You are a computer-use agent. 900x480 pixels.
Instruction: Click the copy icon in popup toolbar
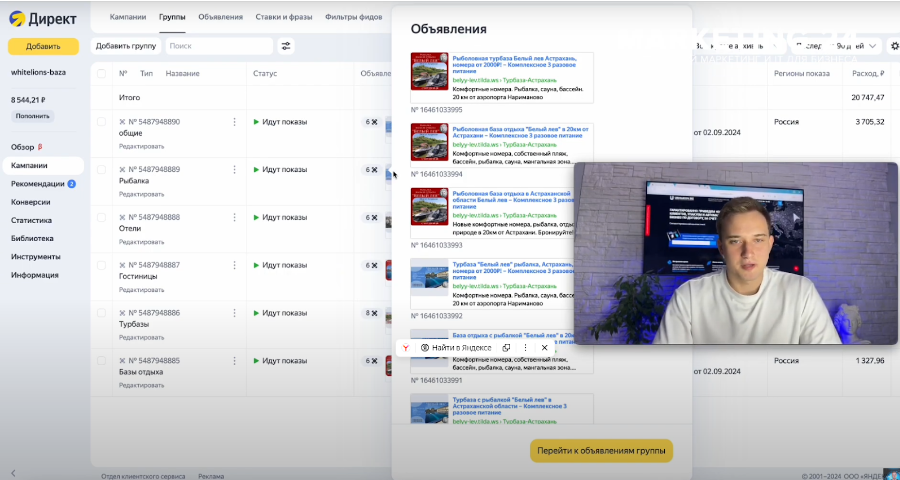pos(506,348)
